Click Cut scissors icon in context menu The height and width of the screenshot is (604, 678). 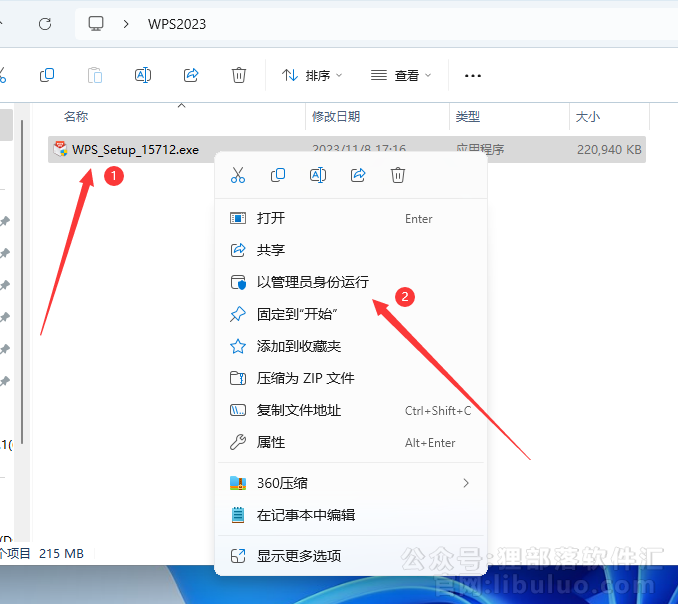click(238, 175)
